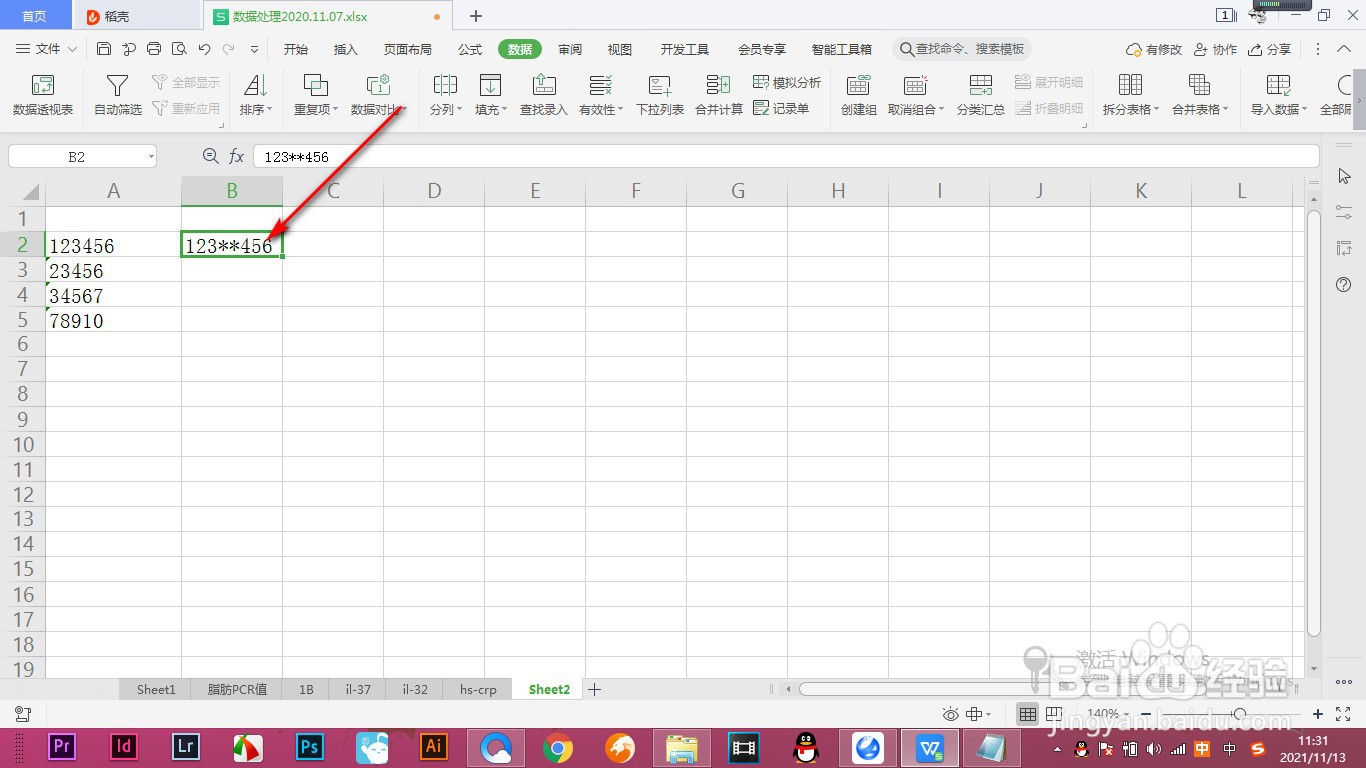Add a new sheet with plus button

(x=594, y=689)
